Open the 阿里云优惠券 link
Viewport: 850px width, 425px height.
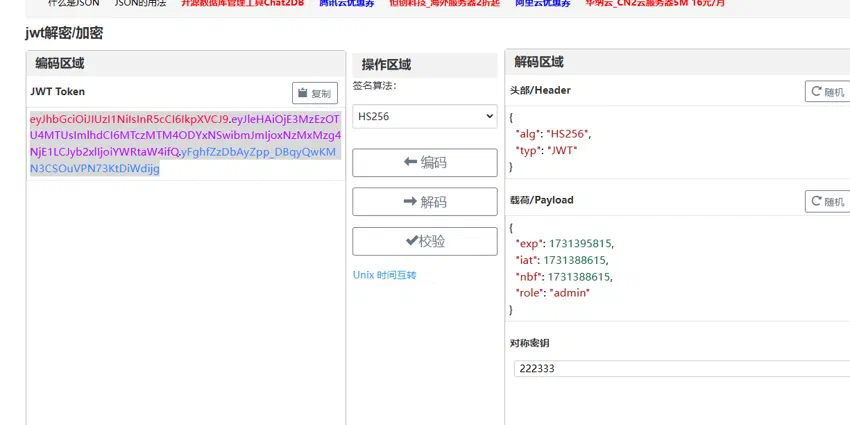point(543,3)
